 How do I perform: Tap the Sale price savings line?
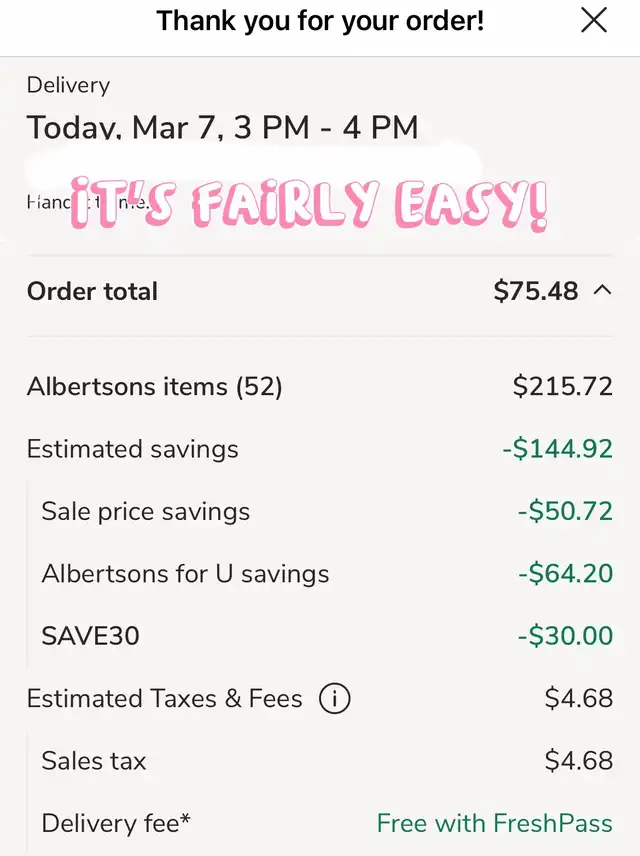146,512
